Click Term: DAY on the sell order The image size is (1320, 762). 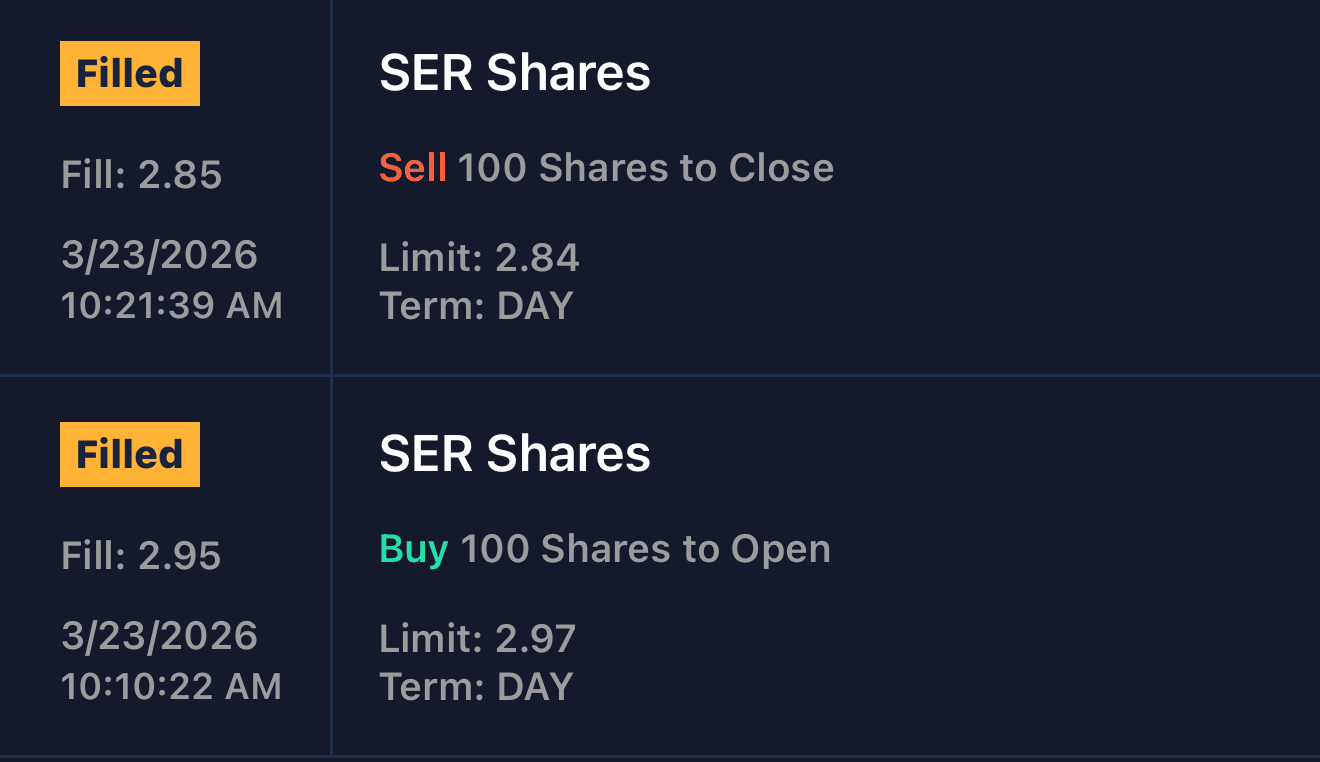pyautogui.click(x=476, y=306)
